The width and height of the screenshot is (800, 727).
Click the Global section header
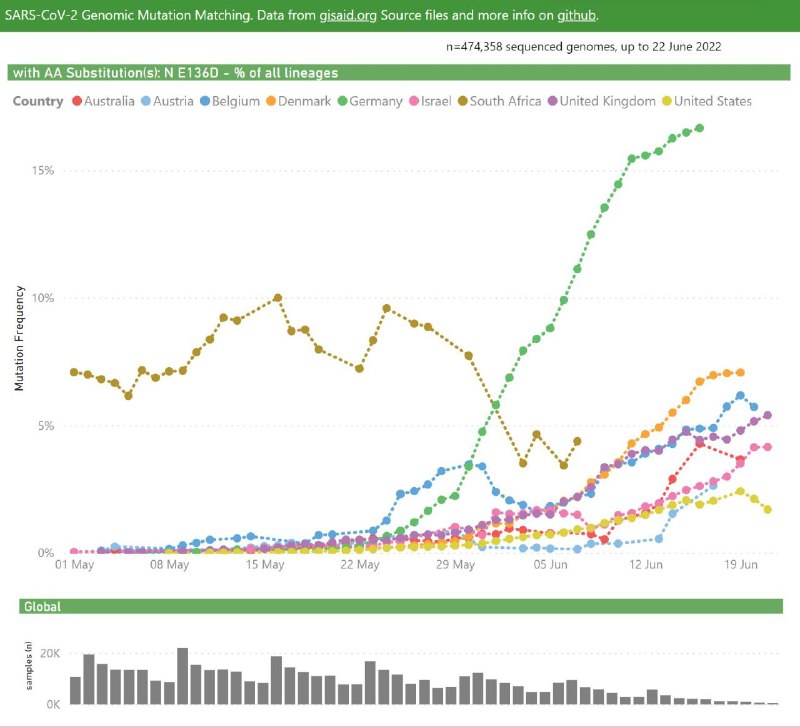point(42,607)
